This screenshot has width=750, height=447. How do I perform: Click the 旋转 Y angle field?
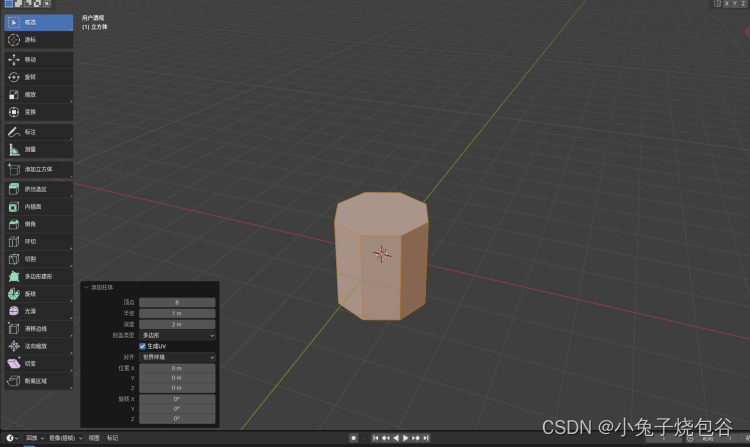(x=177, y=409)
